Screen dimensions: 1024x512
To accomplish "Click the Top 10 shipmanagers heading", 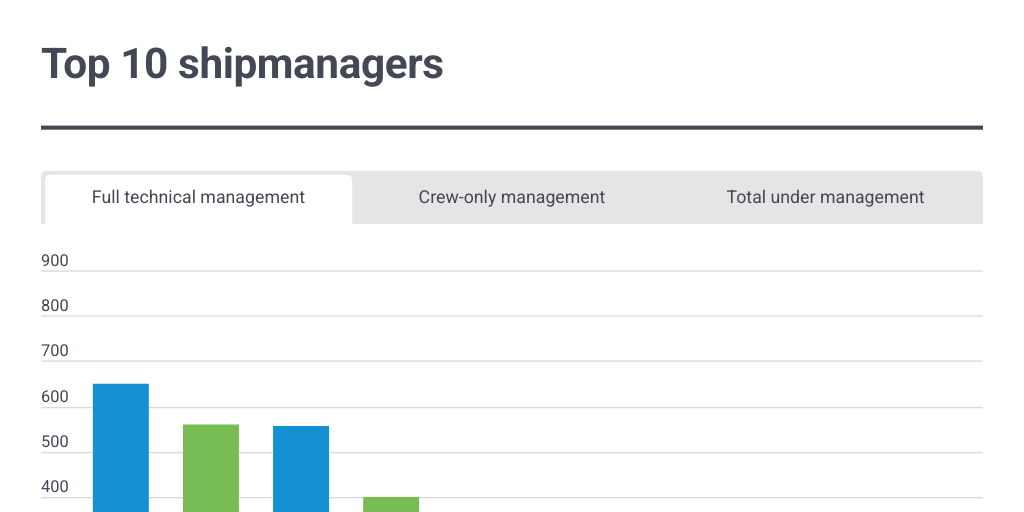I will coord(242,64).
